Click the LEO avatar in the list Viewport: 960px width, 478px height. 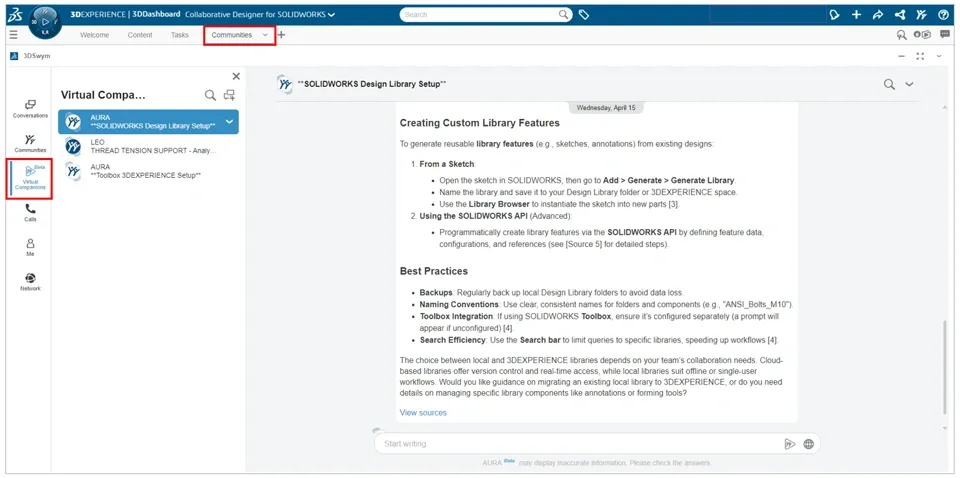pos(73,146)
